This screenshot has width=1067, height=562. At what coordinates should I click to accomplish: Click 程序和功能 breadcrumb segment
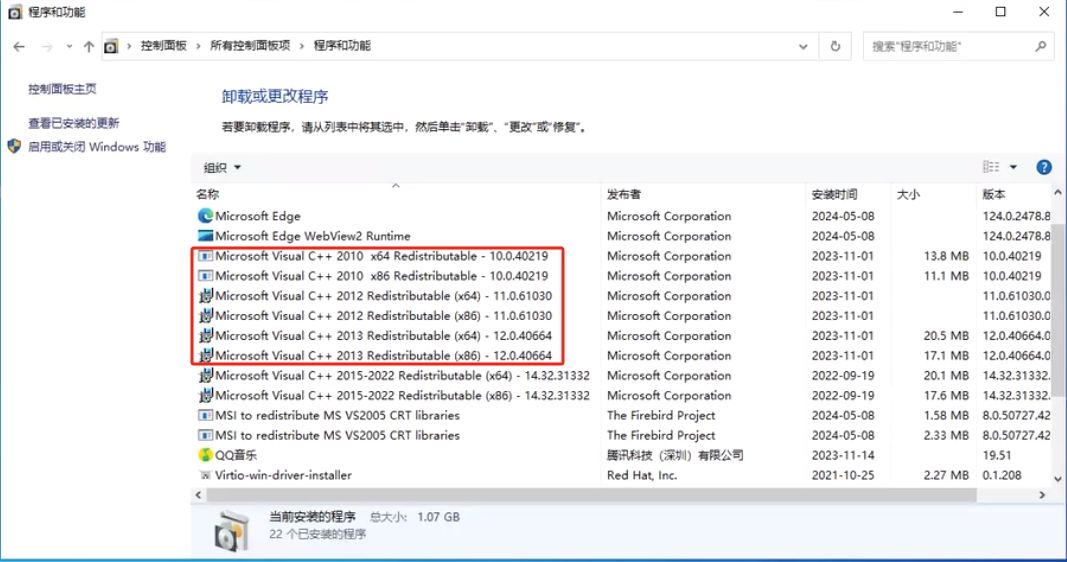coord(342,46)
